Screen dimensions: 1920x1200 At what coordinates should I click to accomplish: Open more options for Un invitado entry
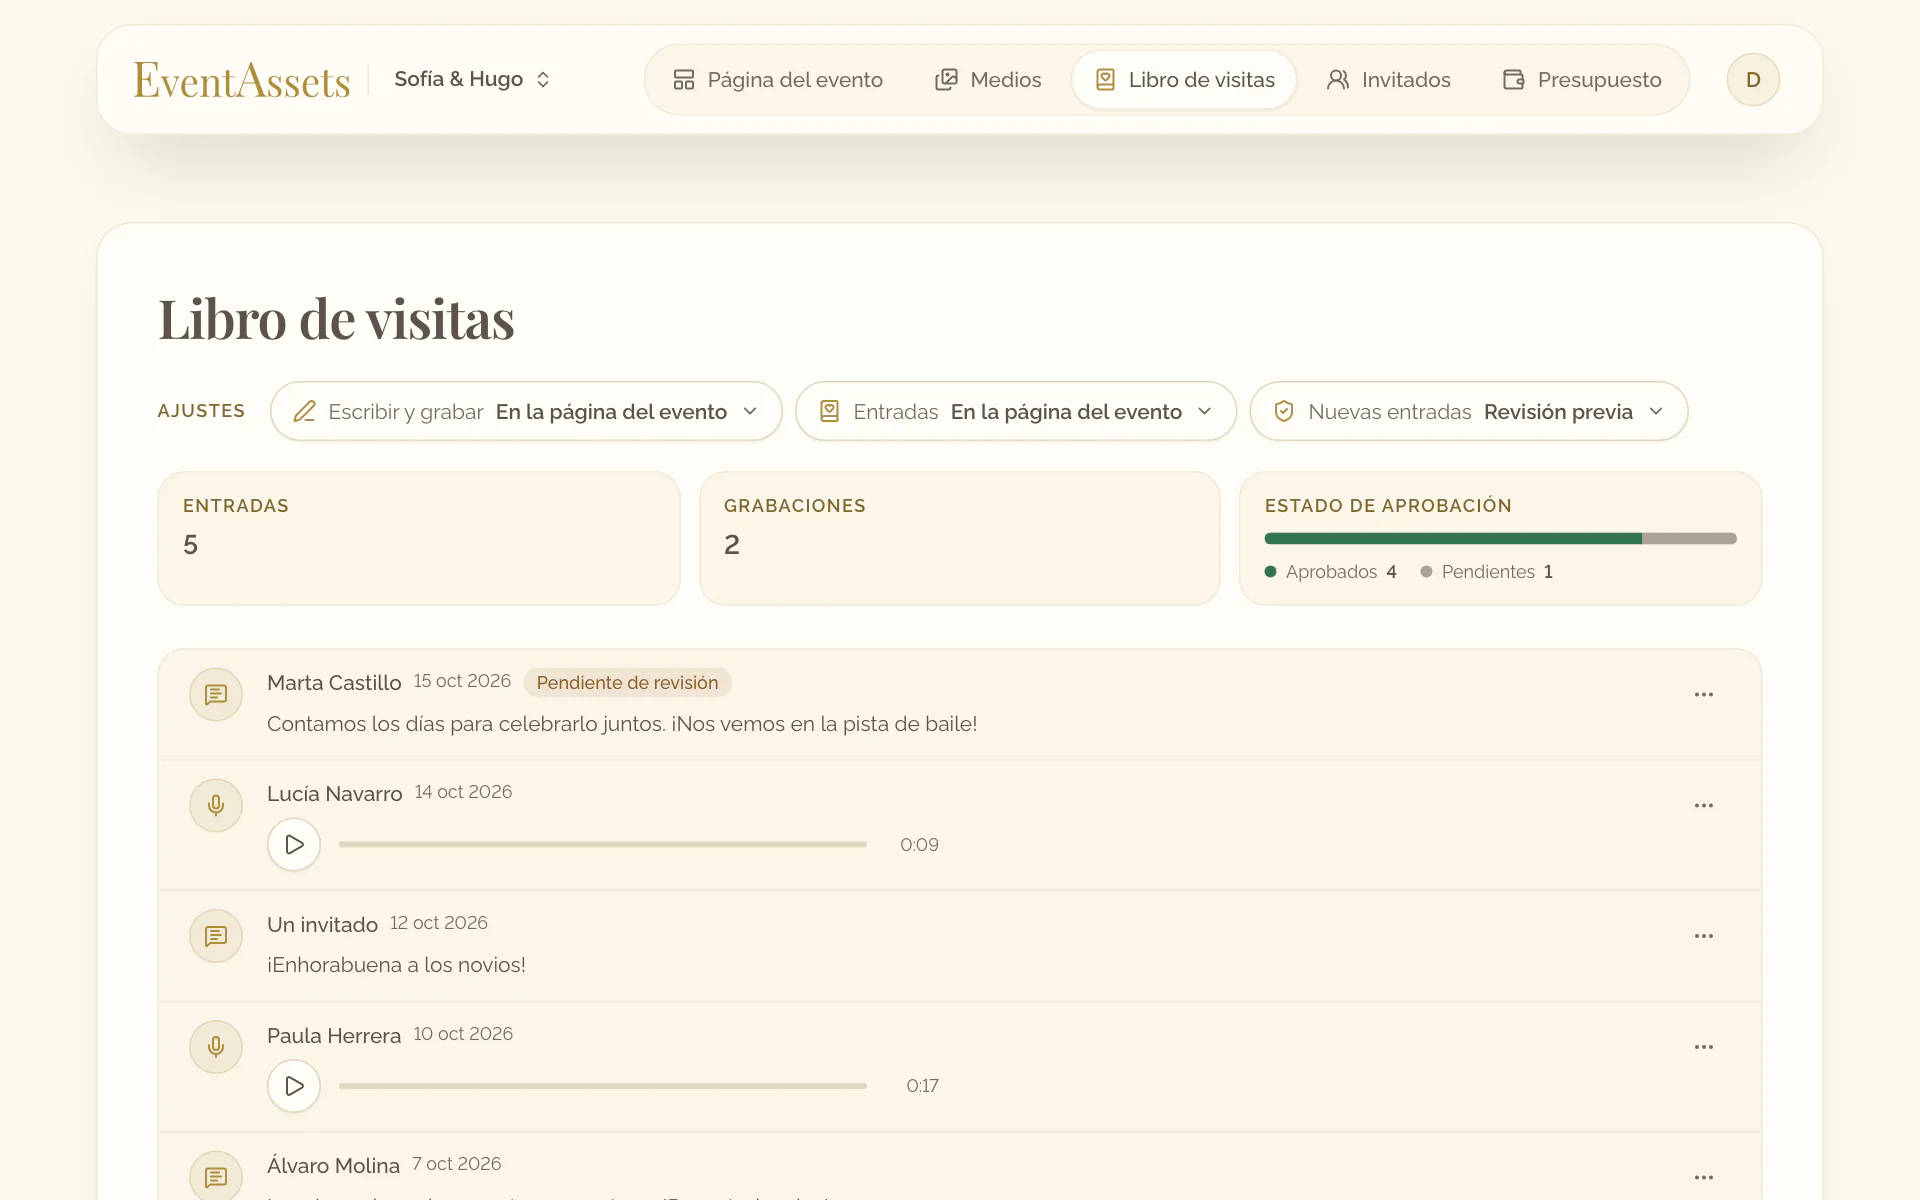1704,936
